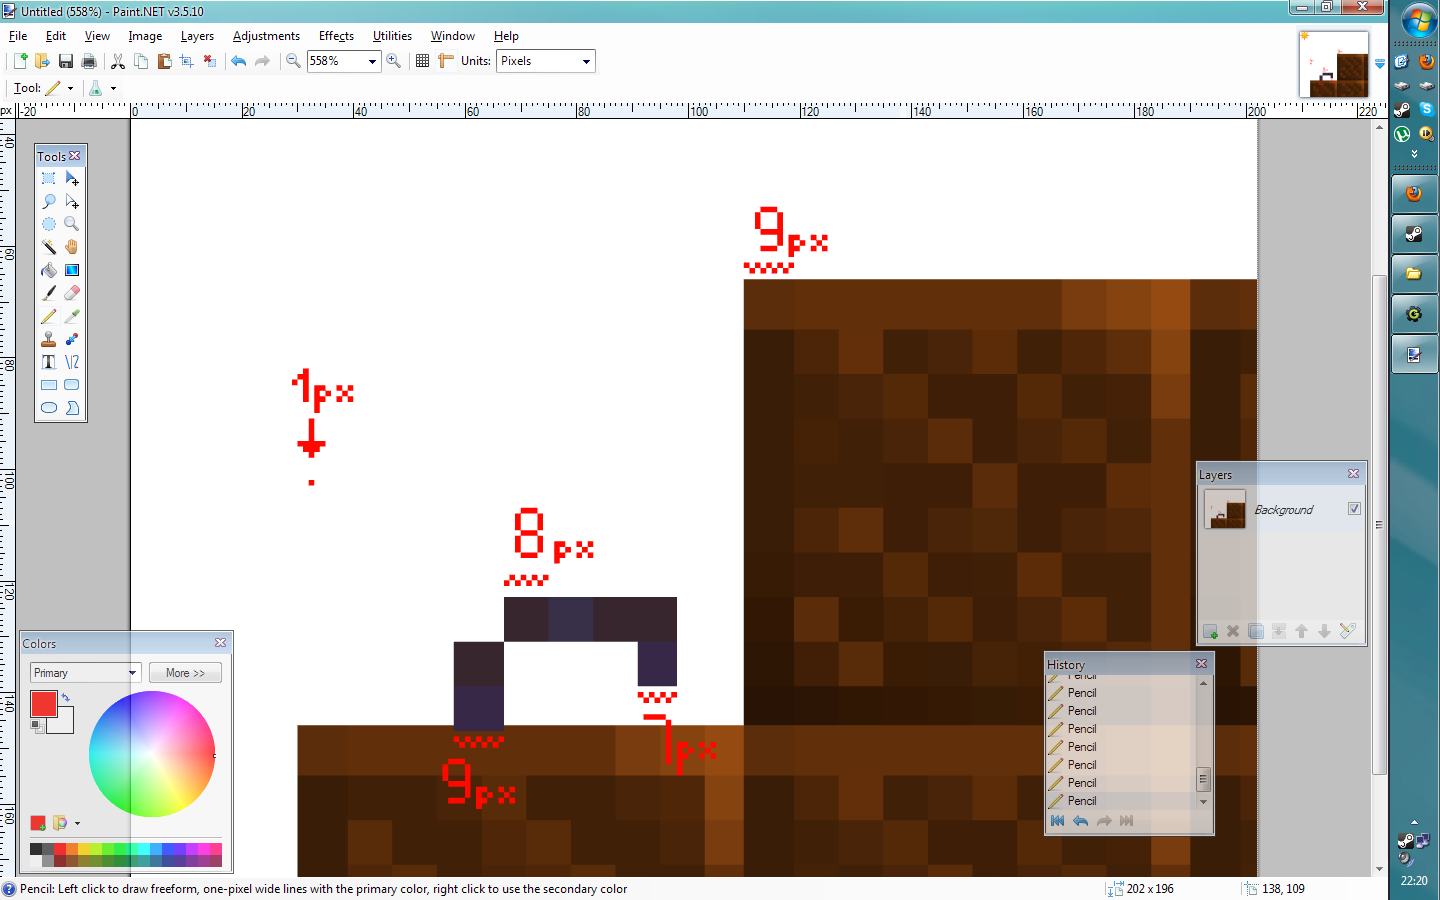The height and width of the screenshot is (900, 1440).
Task: Select the Magic Wand tool
Action: (x=48, y=247)
